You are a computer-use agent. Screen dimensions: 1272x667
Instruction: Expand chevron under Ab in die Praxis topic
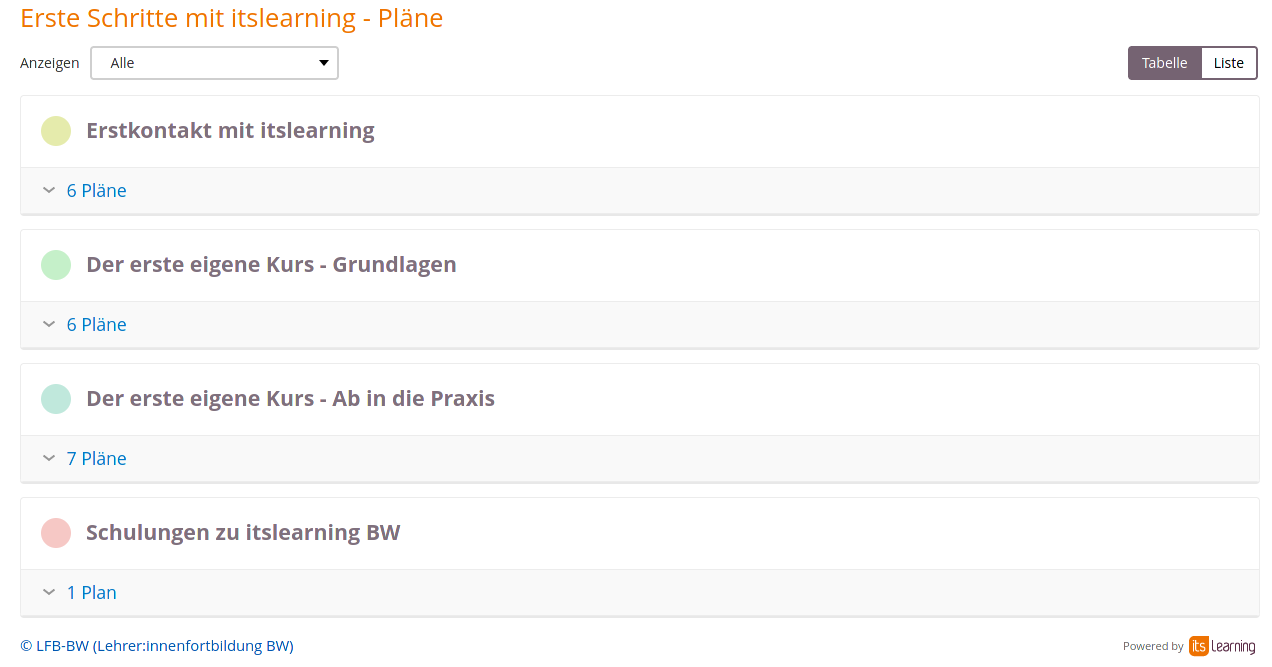49,458
